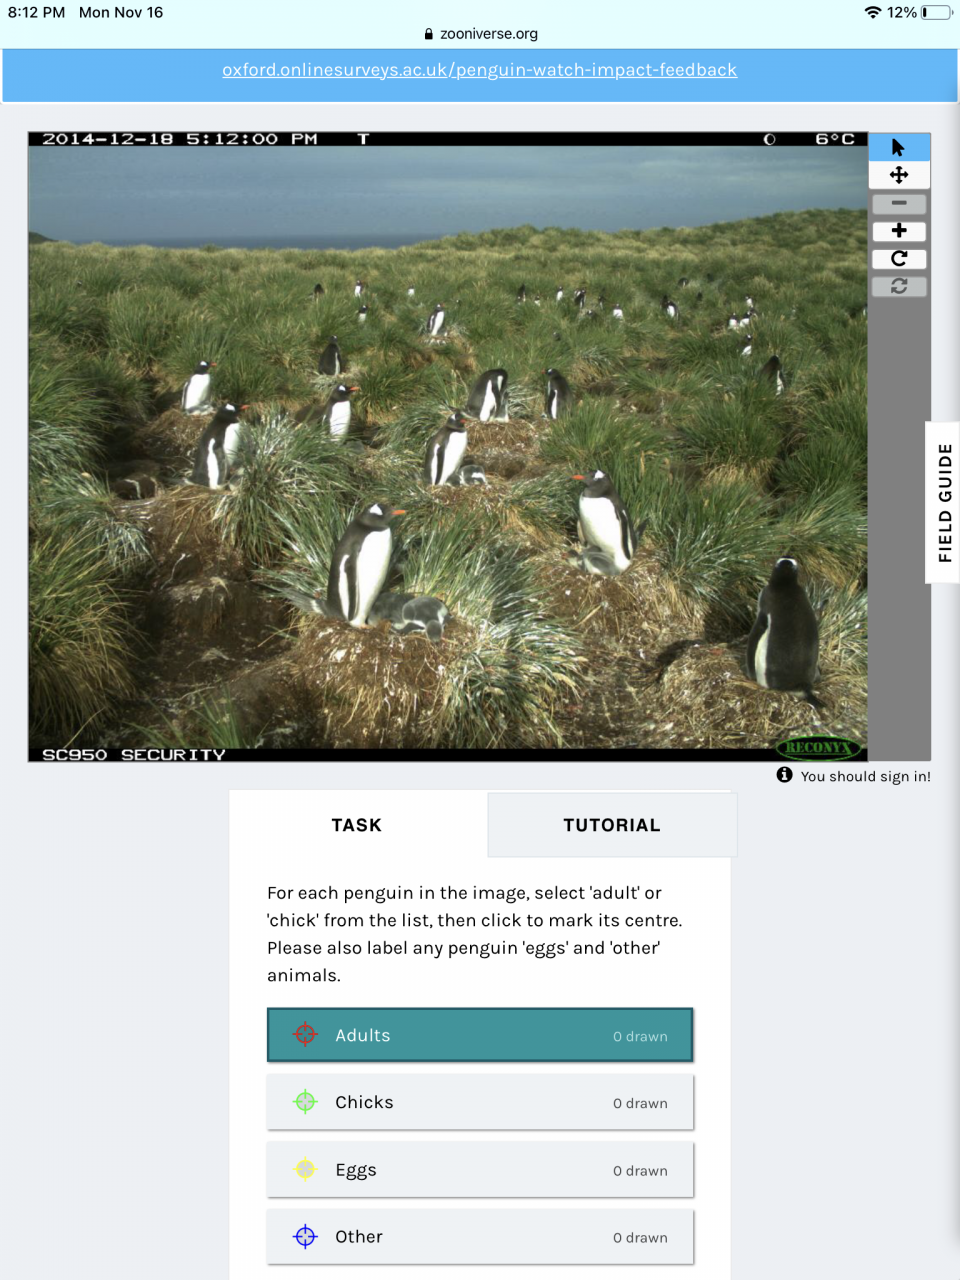The height and width of the screenshot is (1280, 960).
Task: Click the info icon beside sign-in notice
Action: coord(785,775)
